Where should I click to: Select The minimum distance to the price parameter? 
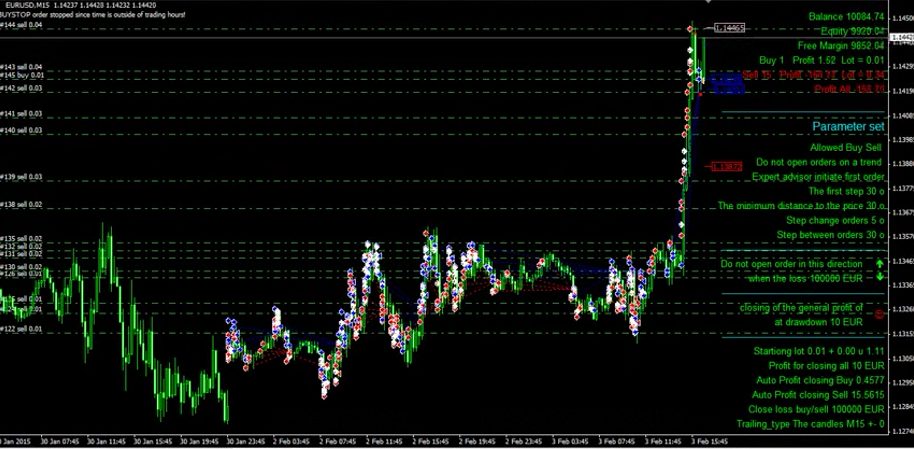(801, 206)
